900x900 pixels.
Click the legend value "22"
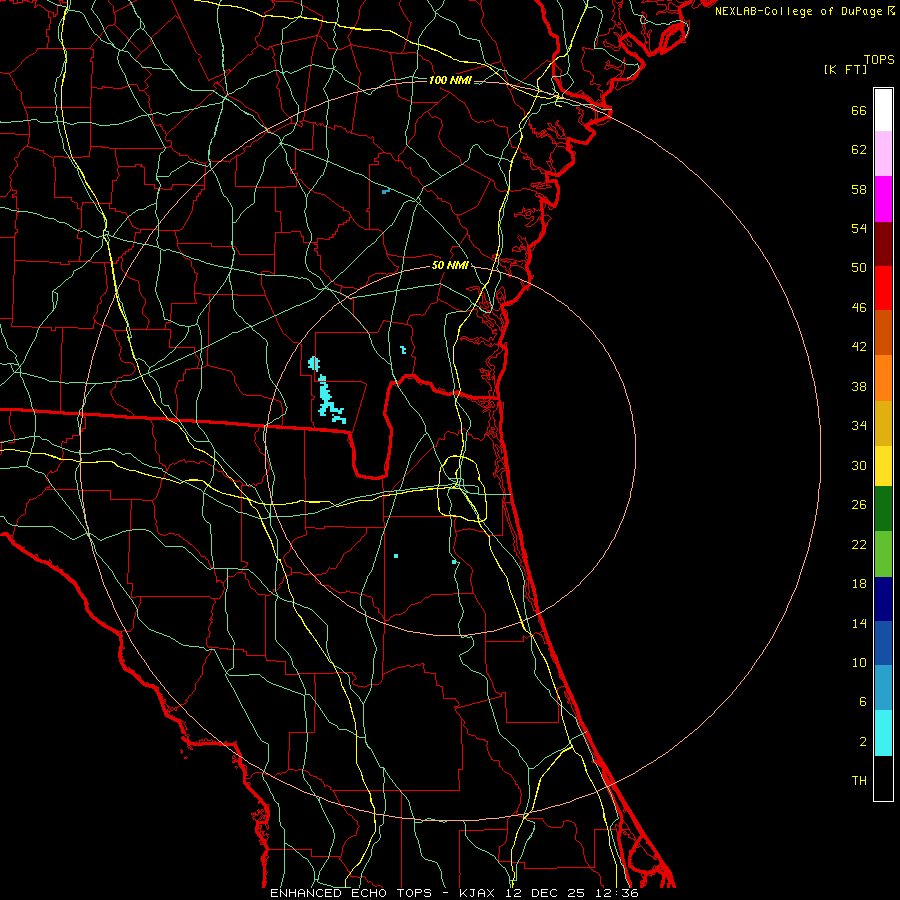click(859, 544)
